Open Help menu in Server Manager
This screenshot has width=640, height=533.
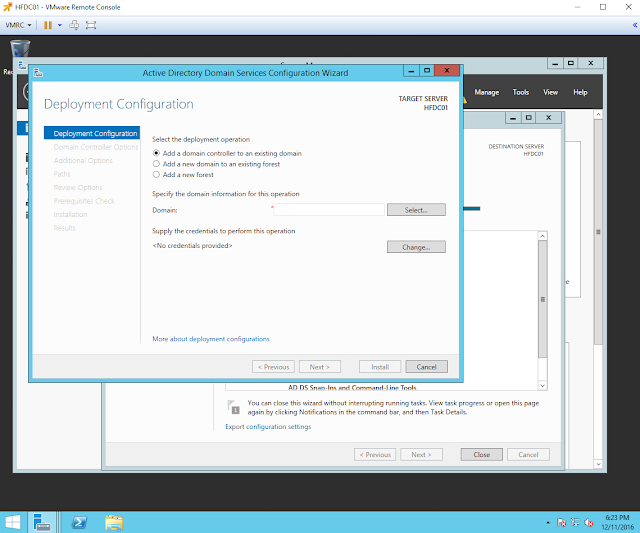[x=580, y=92]
